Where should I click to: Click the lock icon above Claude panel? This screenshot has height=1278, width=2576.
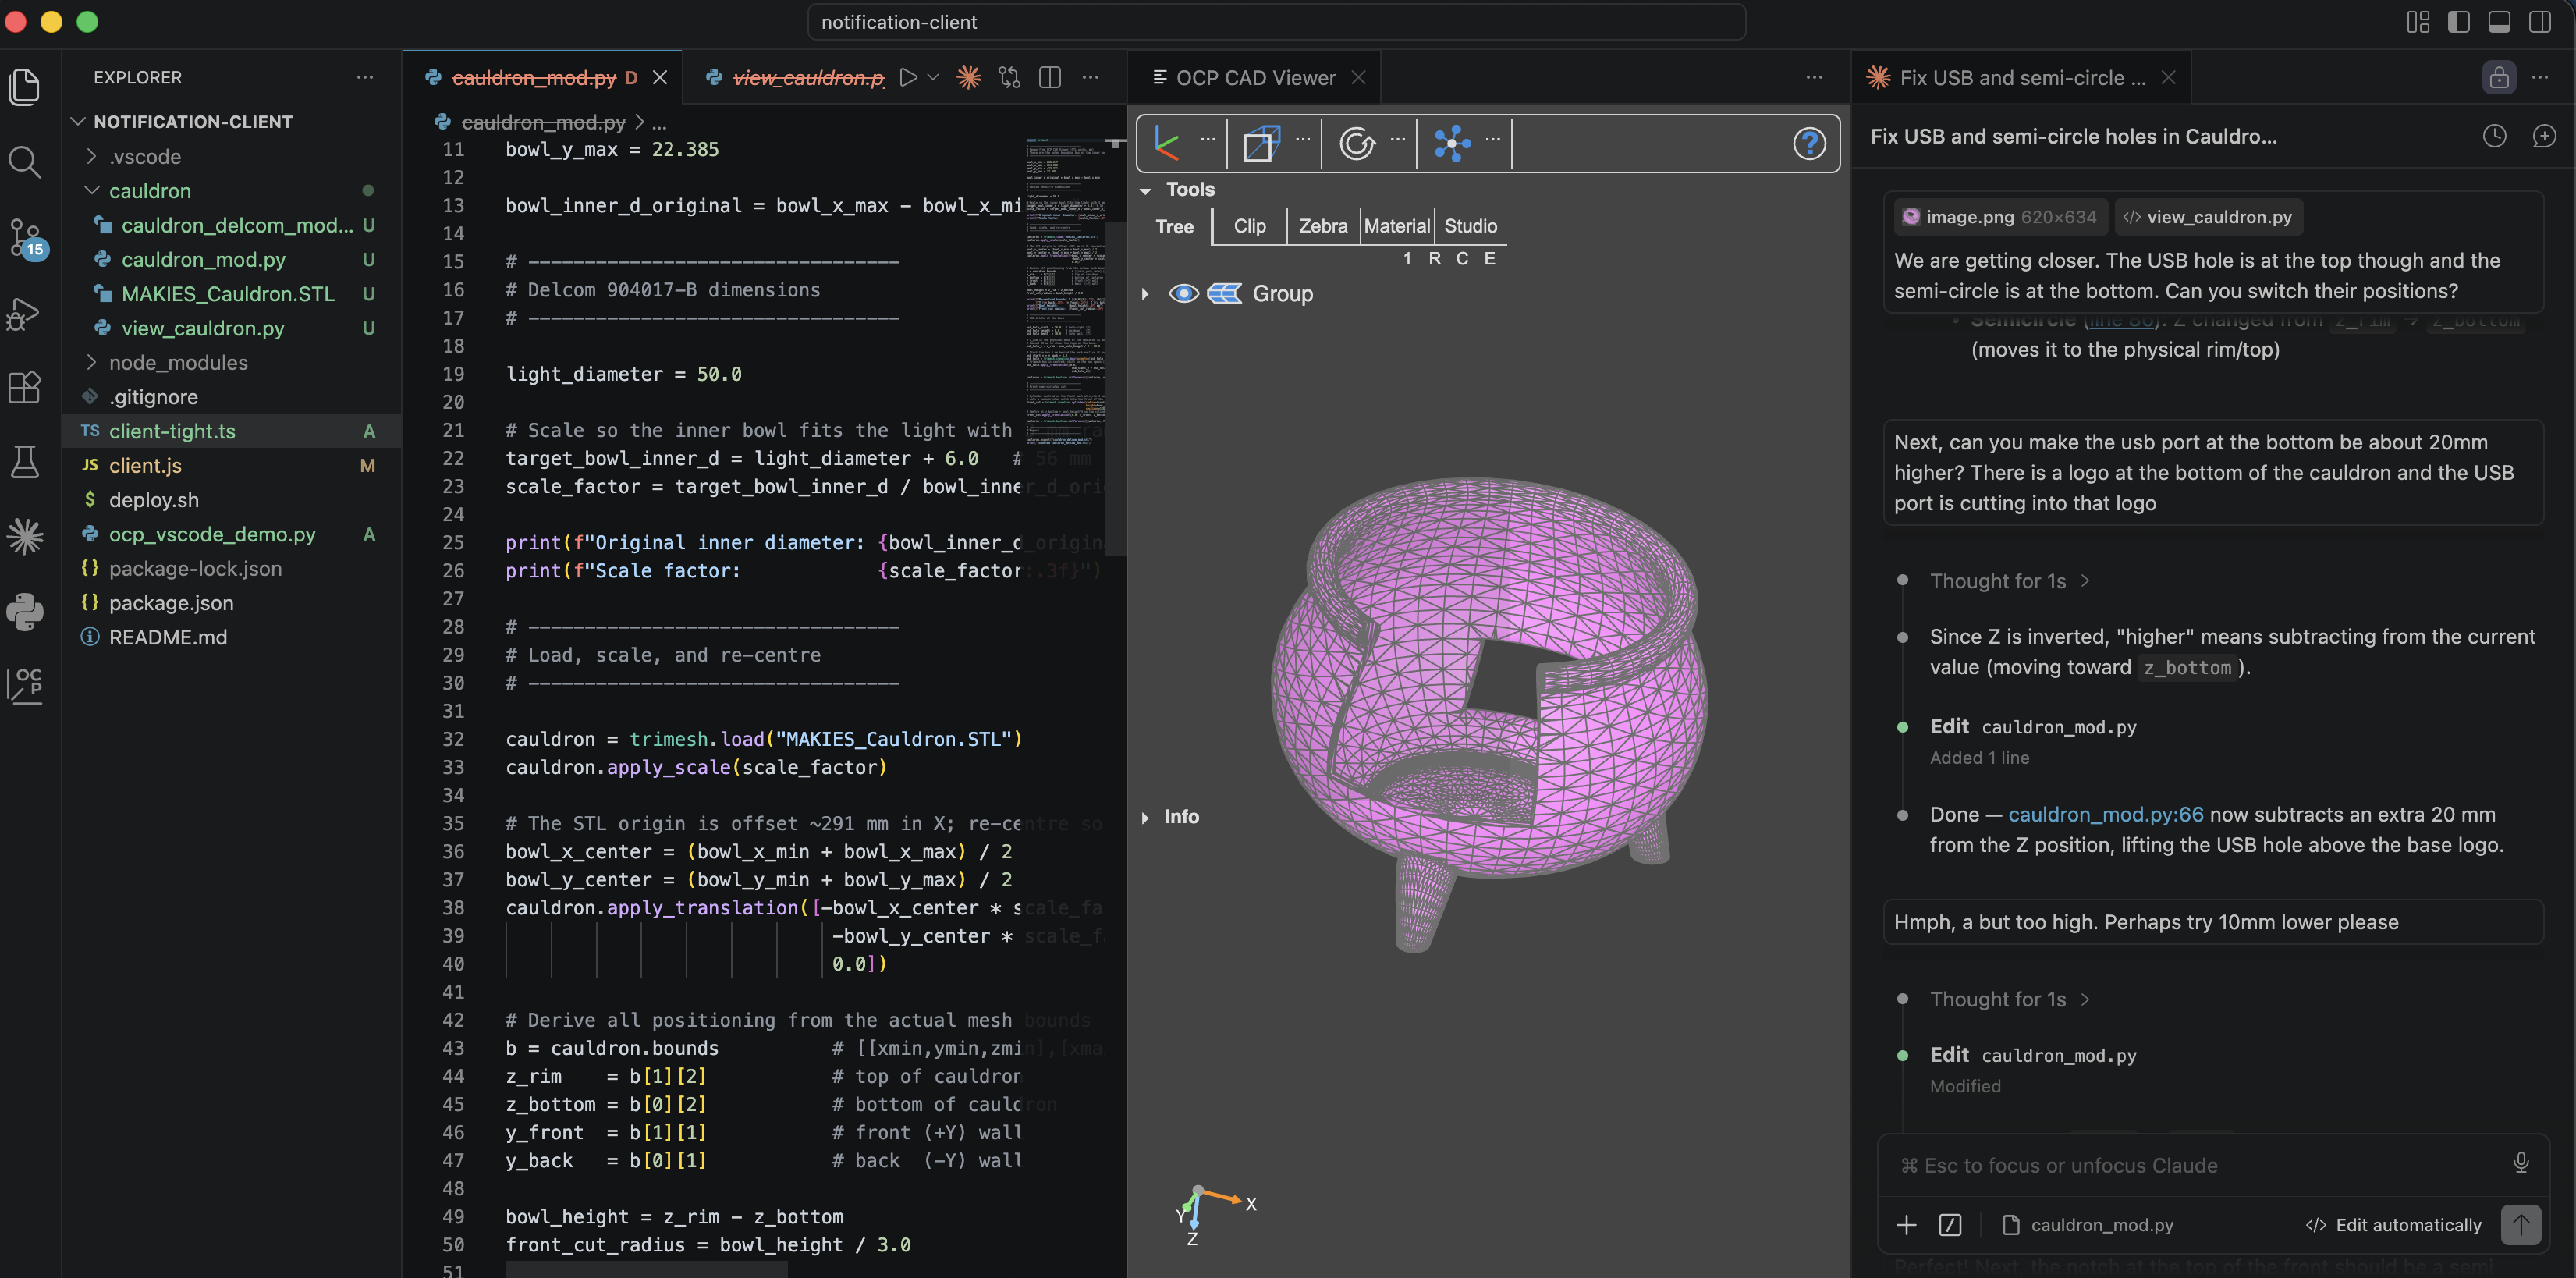tap(2499, 77)
